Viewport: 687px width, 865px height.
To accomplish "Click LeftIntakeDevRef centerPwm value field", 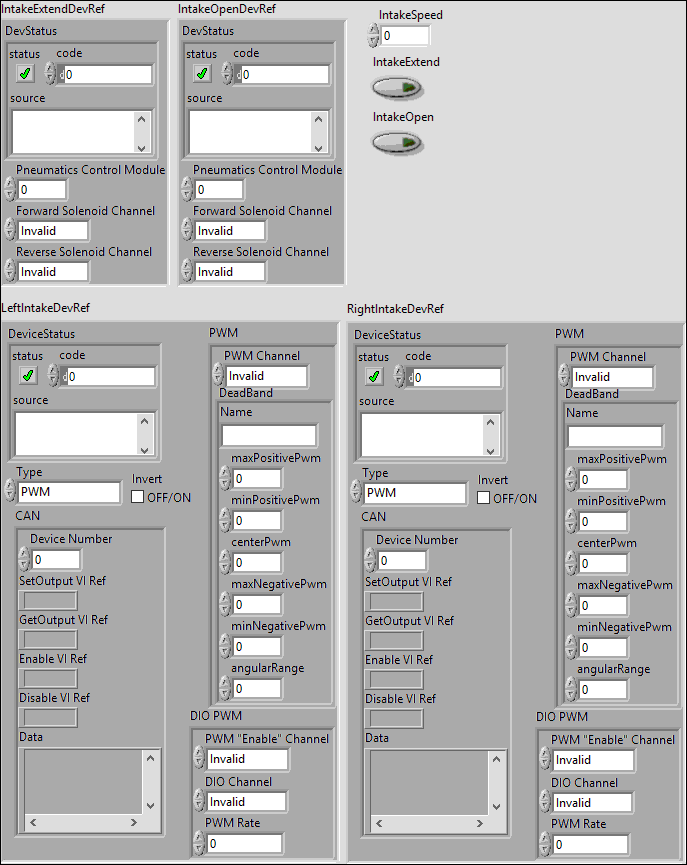I will click(x=257, y=562).
